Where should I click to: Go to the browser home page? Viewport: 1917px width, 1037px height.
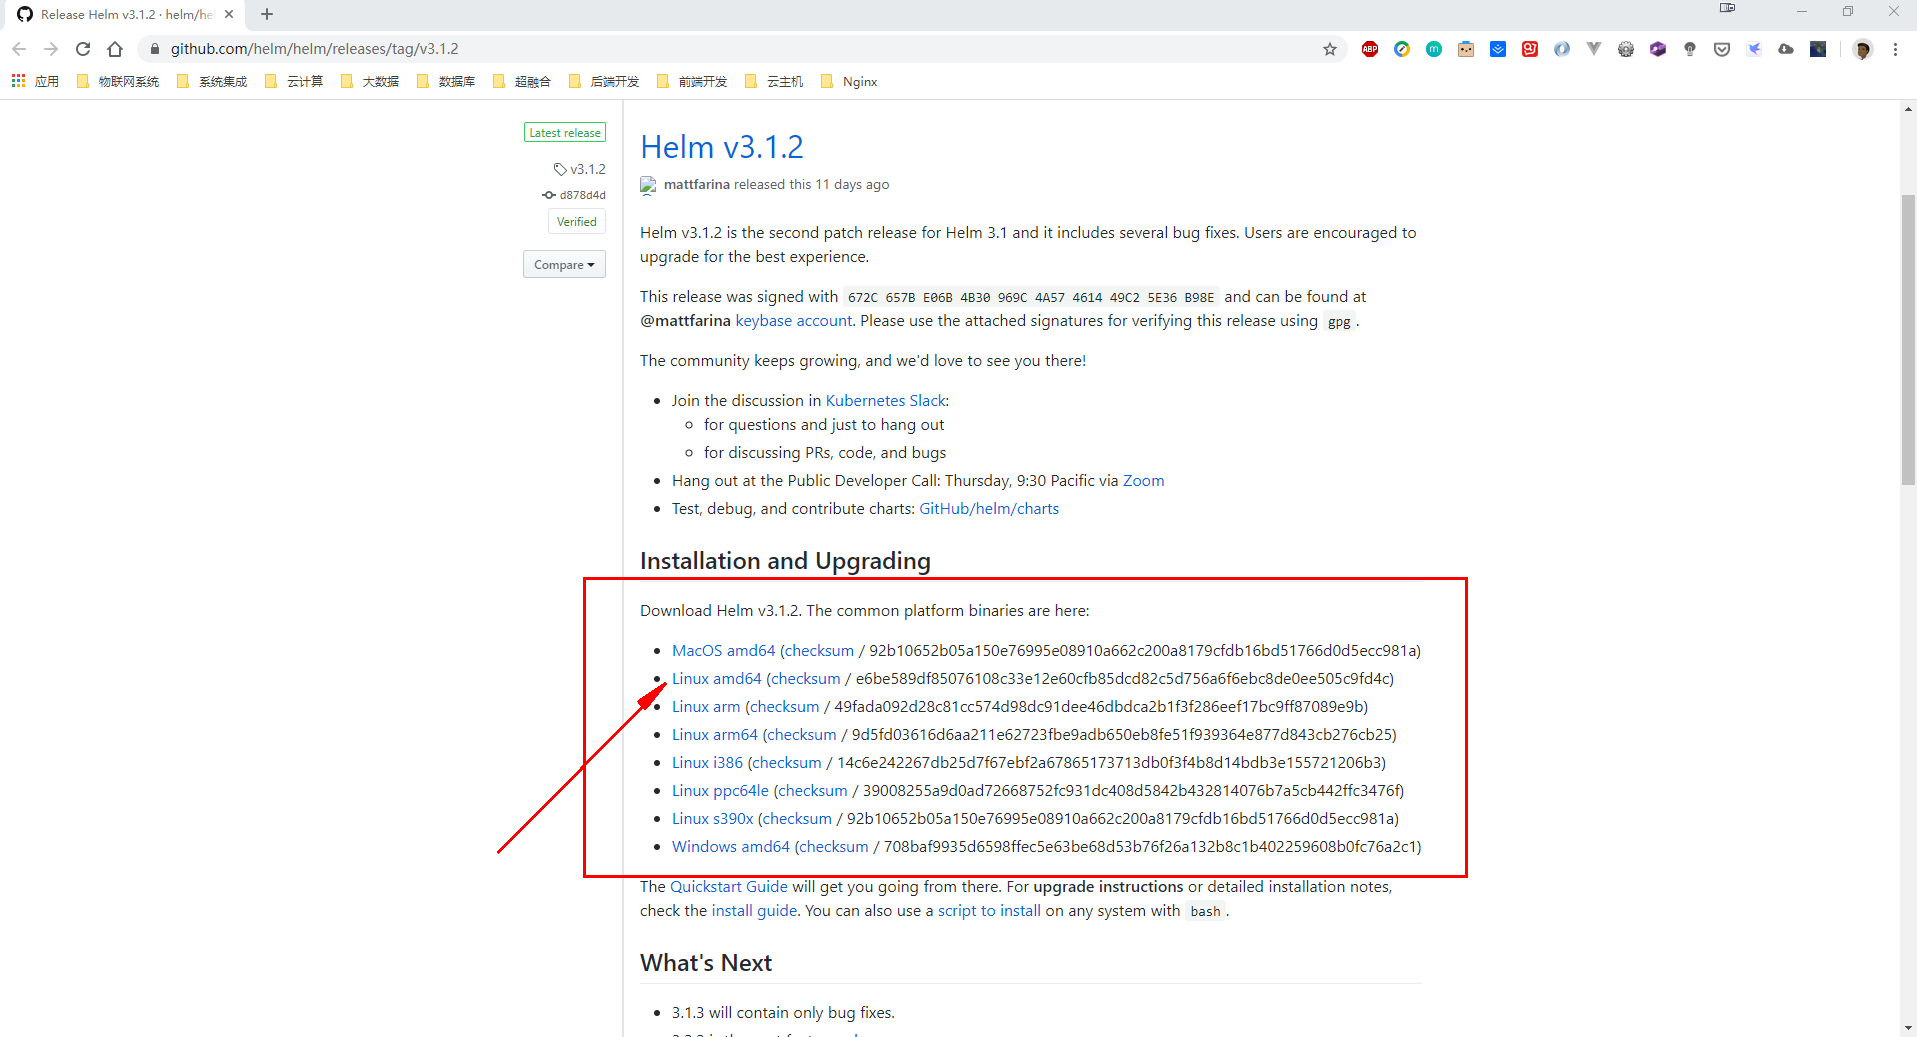115,49
